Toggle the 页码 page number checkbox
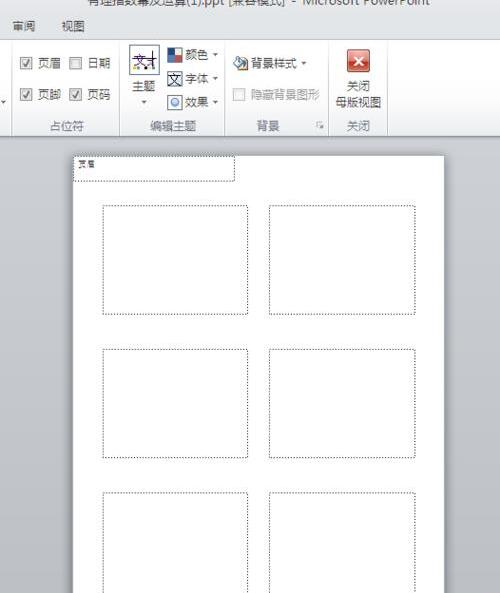Screen dimensions: 500x593 pos(76,94)
